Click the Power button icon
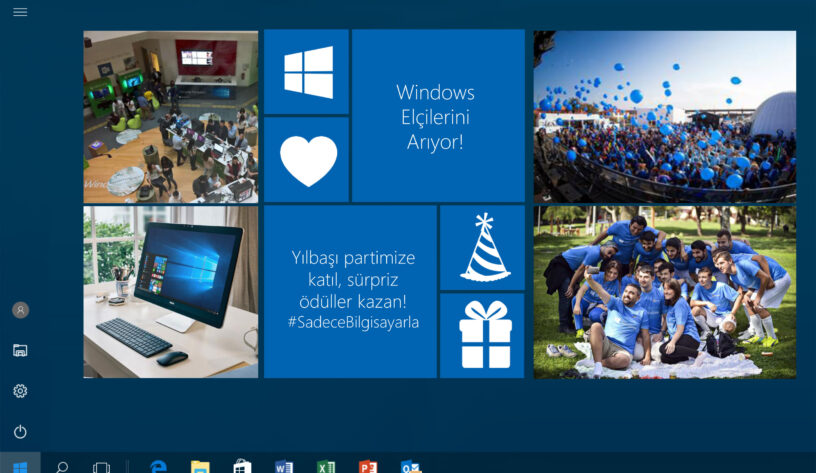This screenshot has height=473, width=816. [x=20, y=432]
